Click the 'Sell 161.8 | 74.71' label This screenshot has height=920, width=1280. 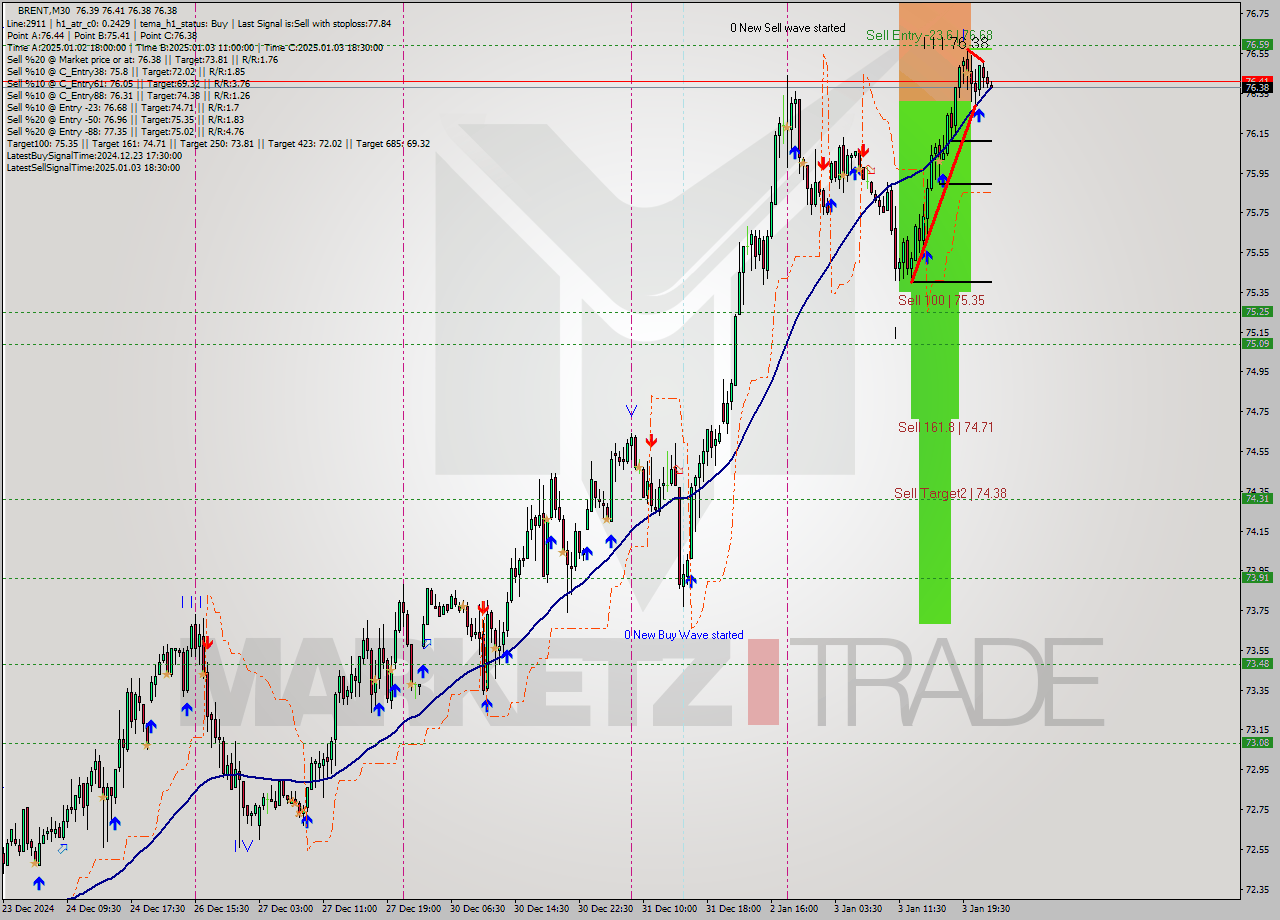click(945, 427)
